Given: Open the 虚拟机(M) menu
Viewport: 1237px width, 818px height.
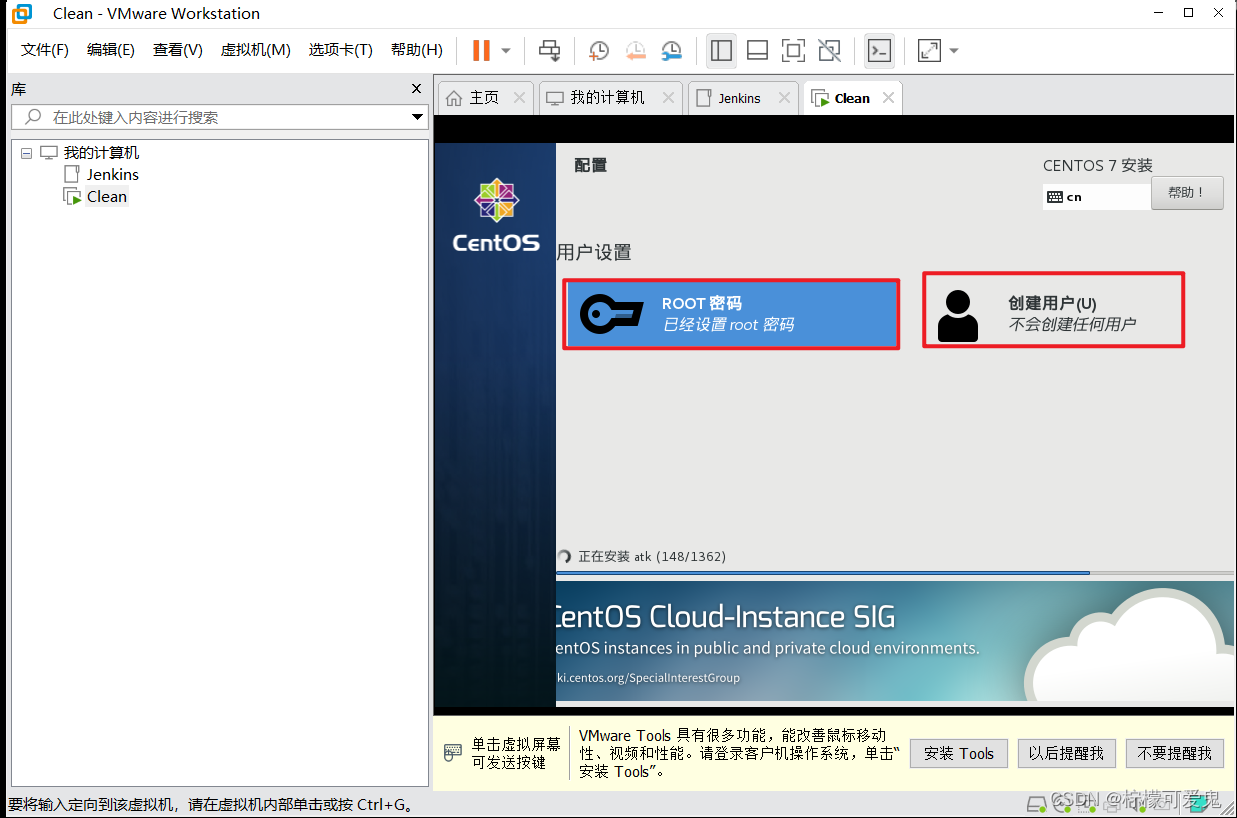Looking at the screenshot, I should pos(256,50).
